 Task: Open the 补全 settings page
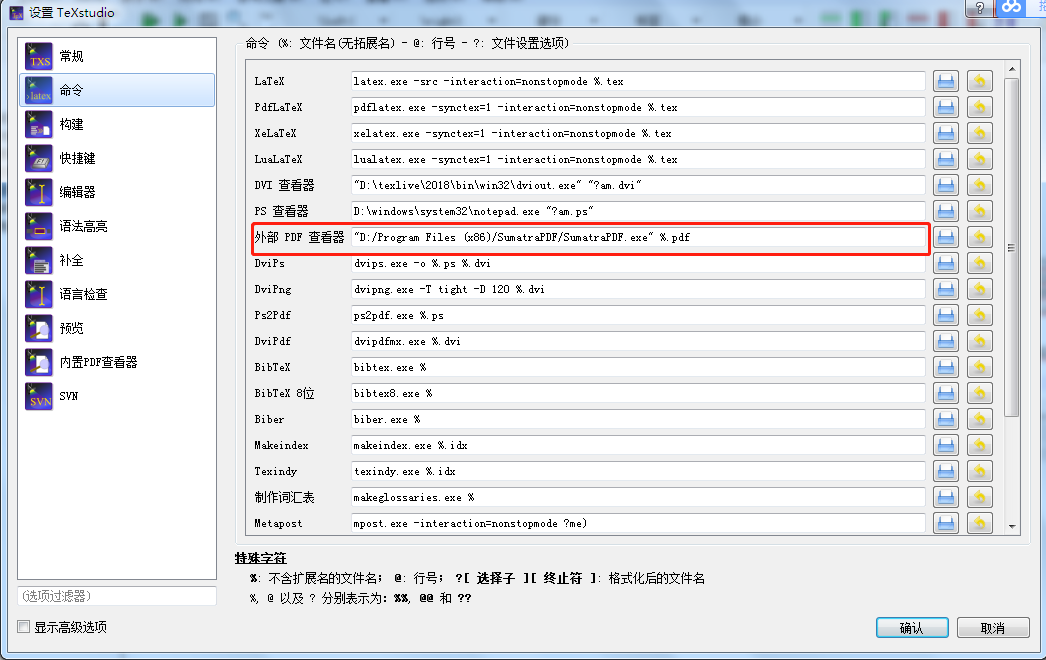coord(117,260)
